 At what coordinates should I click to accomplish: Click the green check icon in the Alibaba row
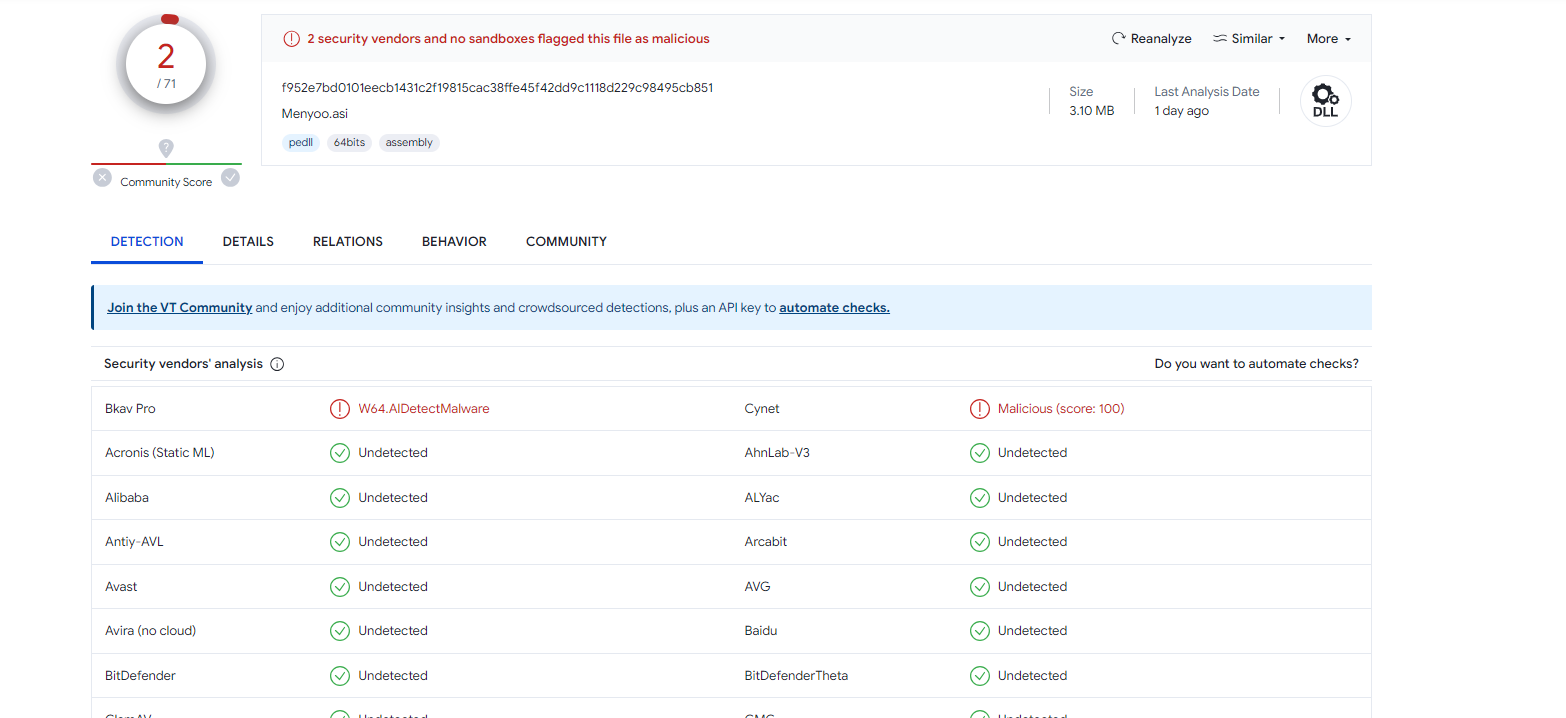click(340, 498)
